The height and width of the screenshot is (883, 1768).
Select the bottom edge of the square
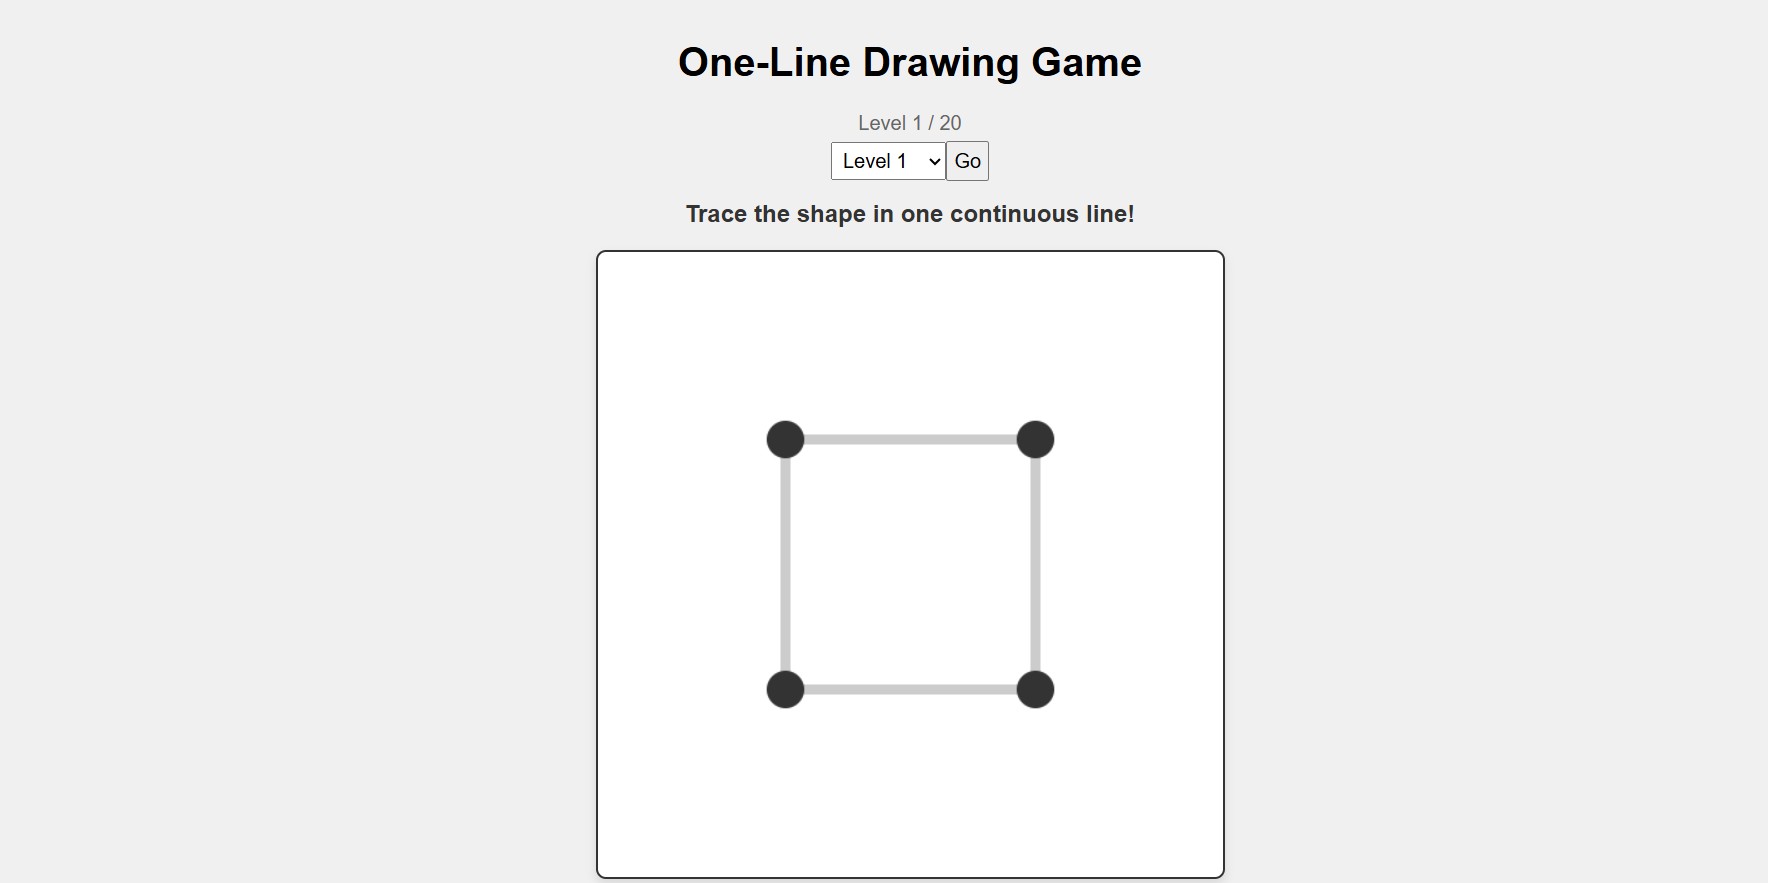point(910,690)
